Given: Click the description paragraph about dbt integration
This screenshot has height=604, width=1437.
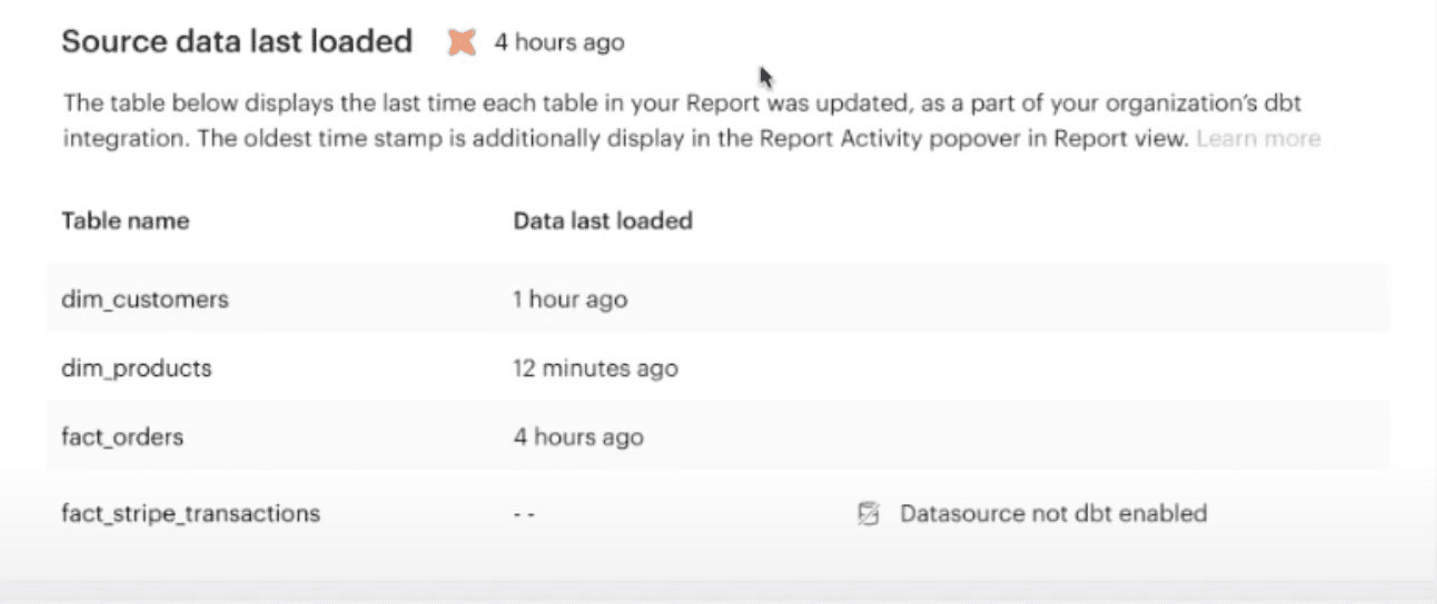Looking at the screenshot, I should coord(680,120).
